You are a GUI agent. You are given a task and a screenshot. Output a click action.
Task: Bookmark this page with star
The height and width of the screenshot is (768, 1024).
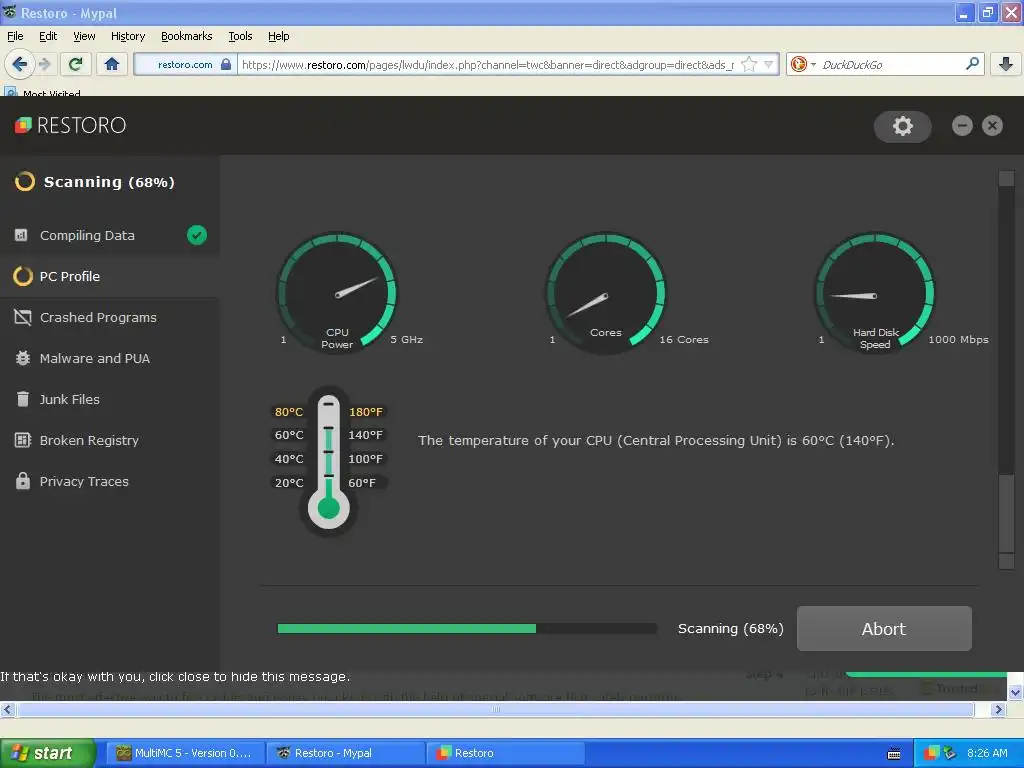(750, 64)
